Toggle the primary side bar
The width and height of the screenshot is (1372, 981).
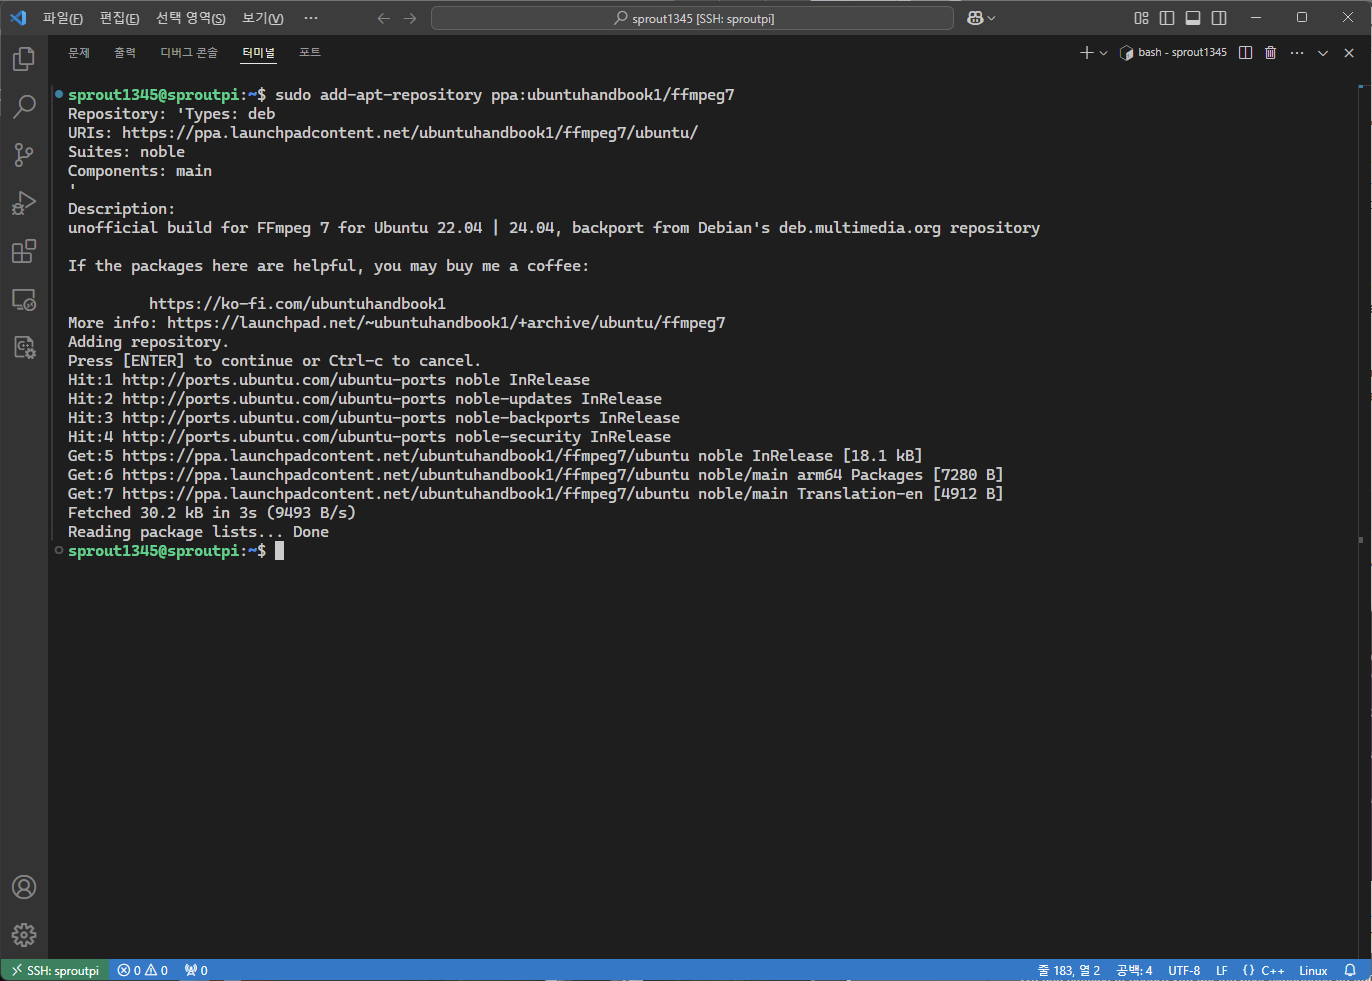(1167, 18)
